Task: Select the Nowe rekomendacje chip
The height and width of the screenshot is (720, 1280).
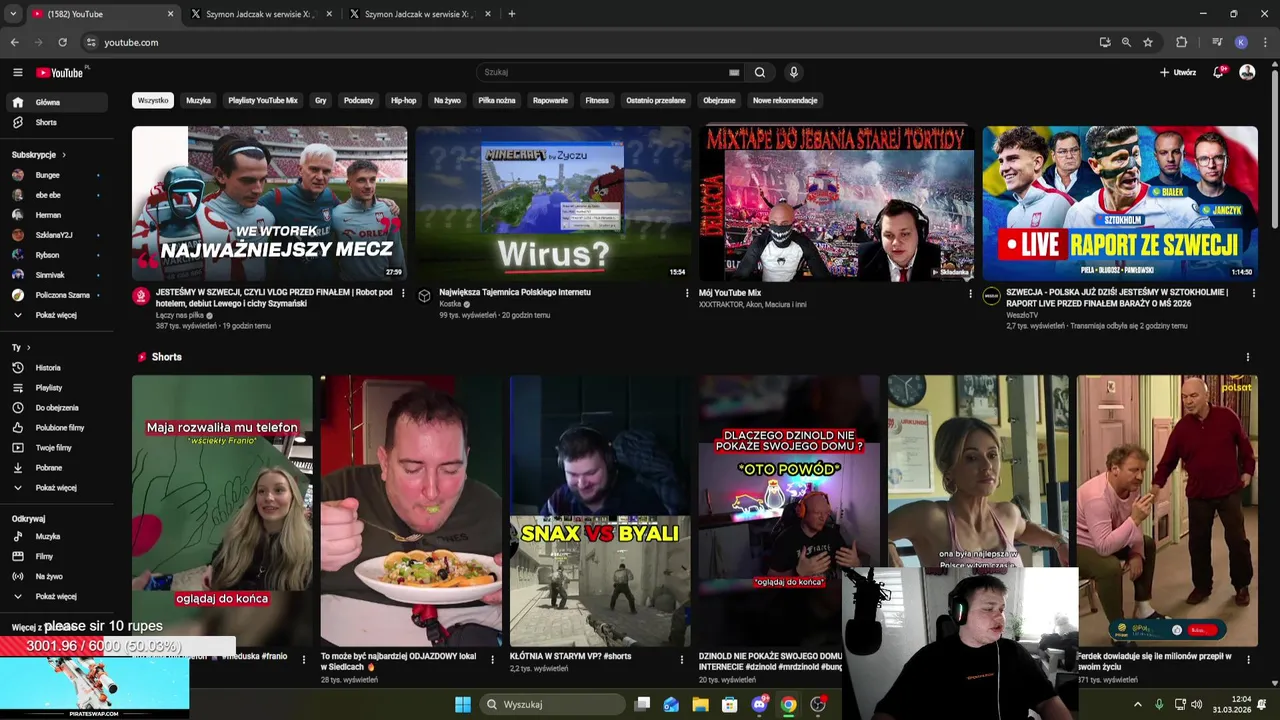Action: 785,100
